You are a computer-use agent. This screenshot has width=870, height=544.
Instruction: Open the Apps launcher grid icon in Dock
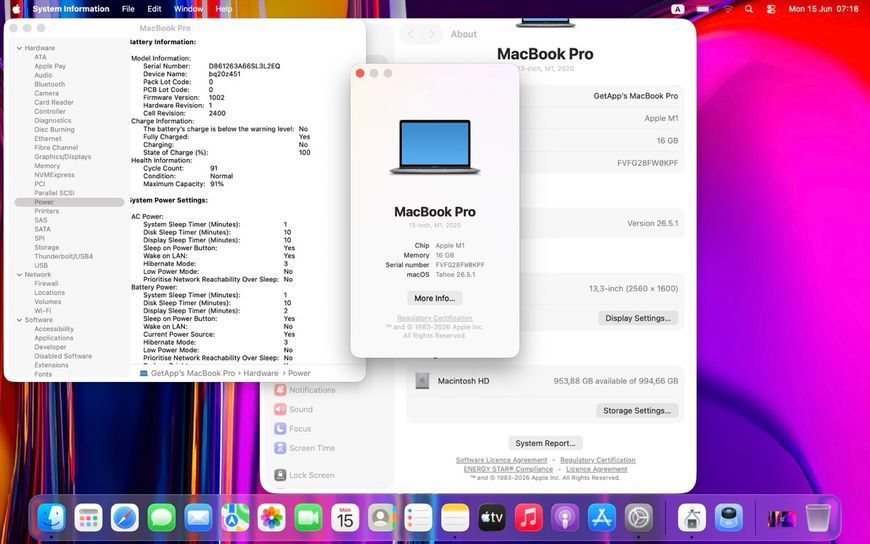click(x=88, y=517)
